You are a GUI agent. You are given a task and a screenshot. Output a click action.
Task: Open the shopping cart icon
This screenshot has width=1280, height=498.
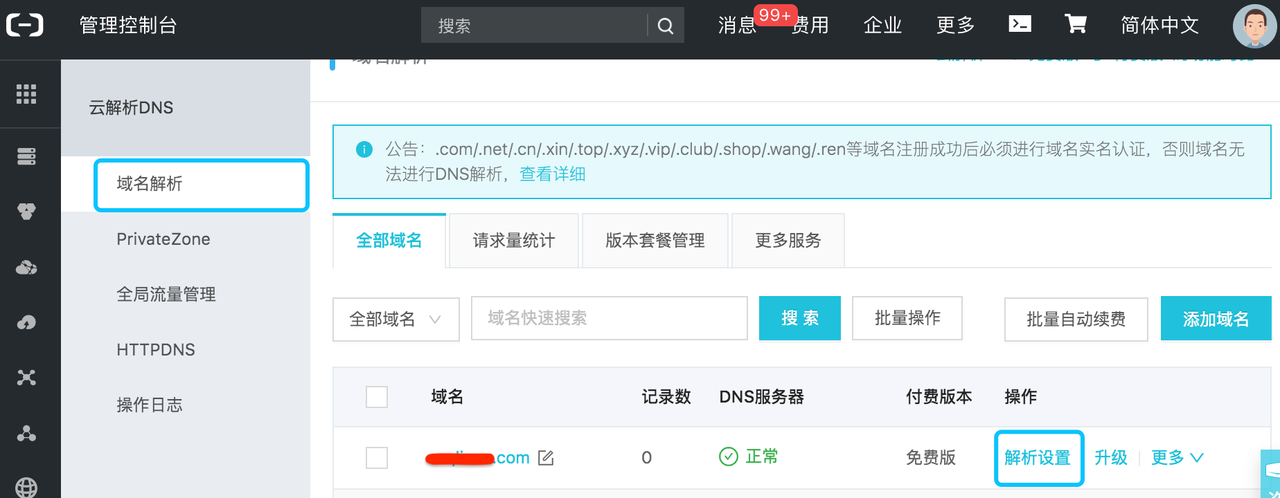(x=1076, y=25)
